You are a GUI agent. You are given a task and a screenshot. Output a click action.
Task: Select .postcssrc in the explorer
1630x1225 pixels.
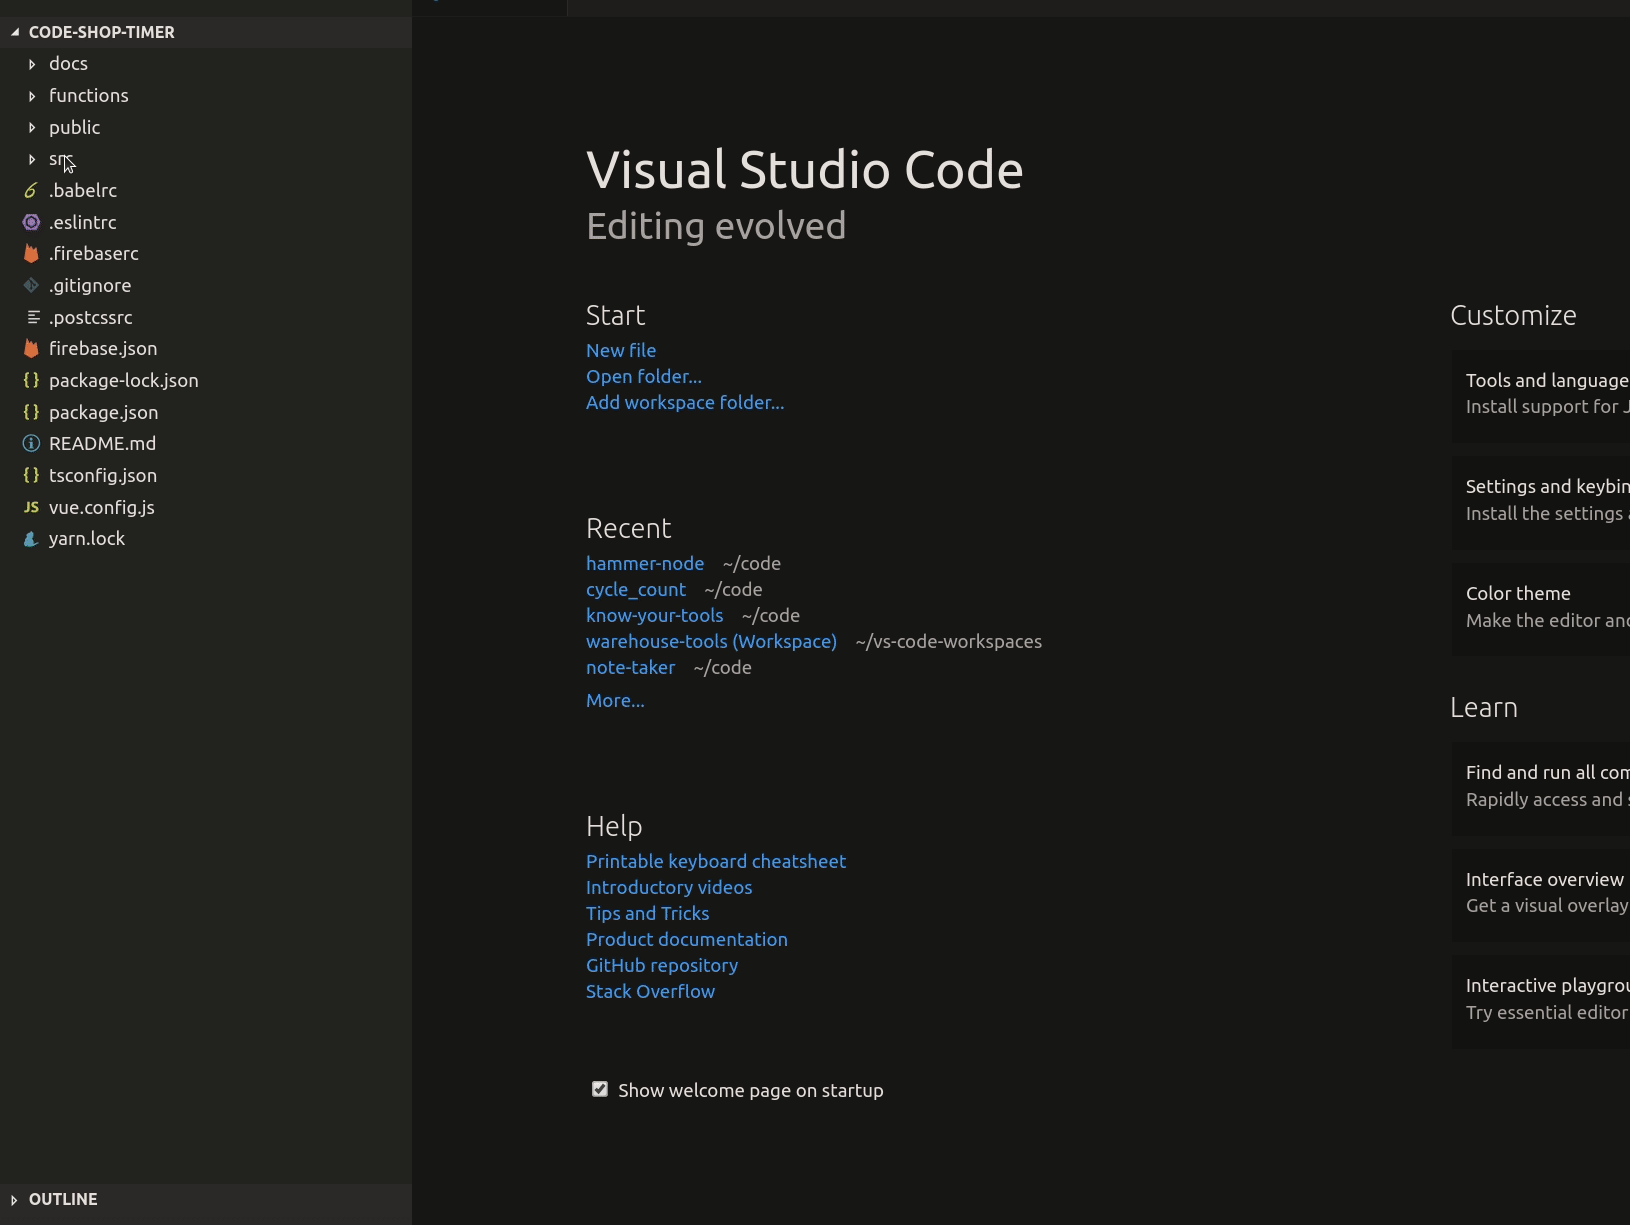(x=91, y=317)
